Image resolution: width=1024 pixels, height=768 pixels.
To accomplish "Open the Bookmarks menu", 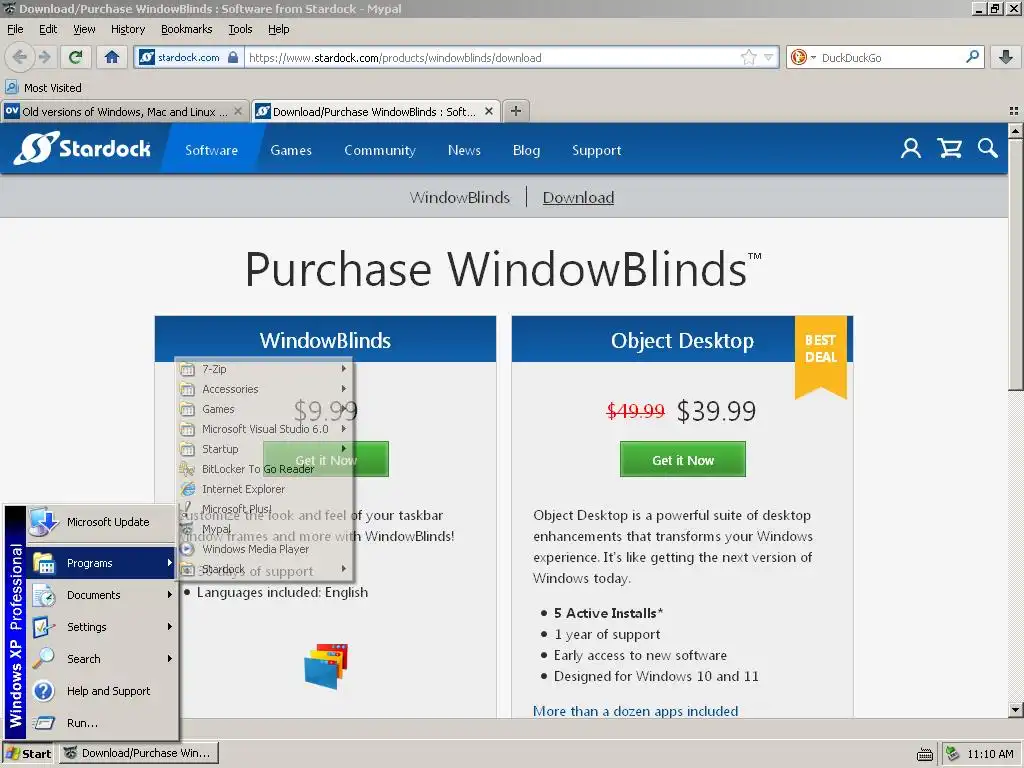I will 187,29.
